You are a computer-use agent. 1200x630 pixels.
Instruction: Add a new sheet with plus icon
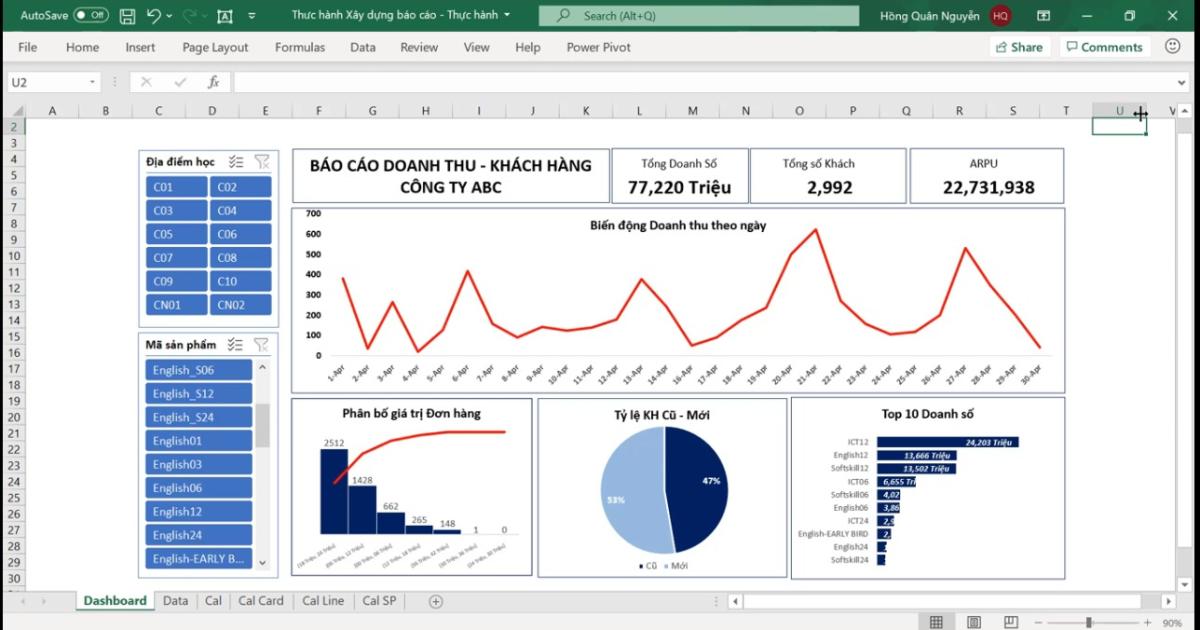[435, 601]
